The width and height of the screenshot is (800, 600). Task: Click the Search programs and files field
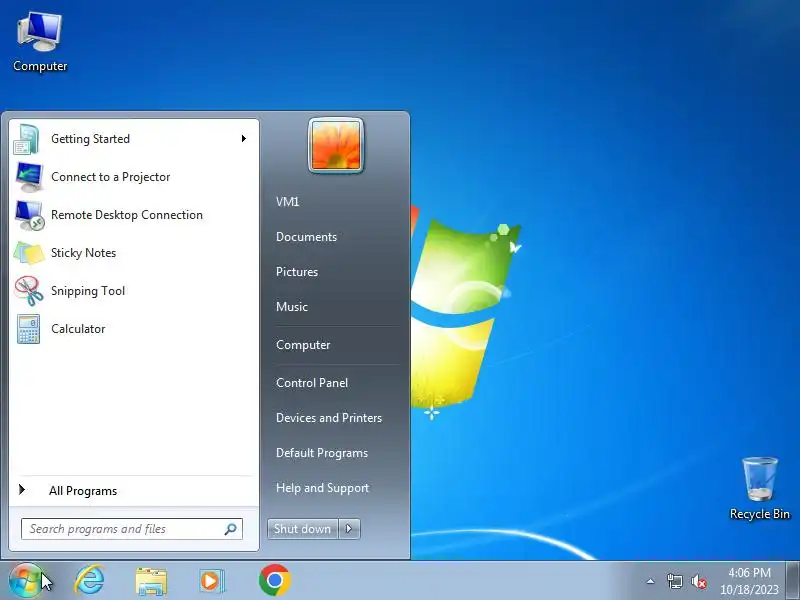click(x=132, y=529)
